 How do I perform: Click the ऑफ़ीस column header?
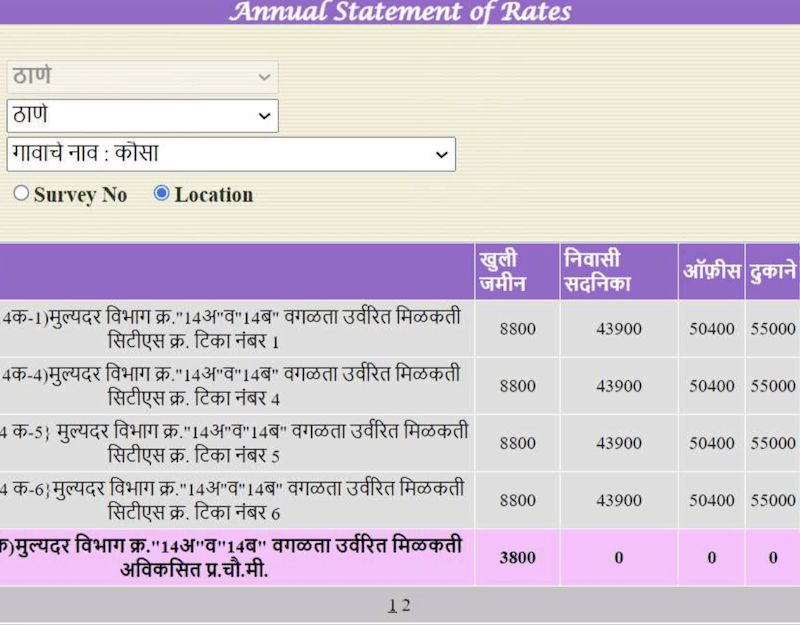(712, 271)
